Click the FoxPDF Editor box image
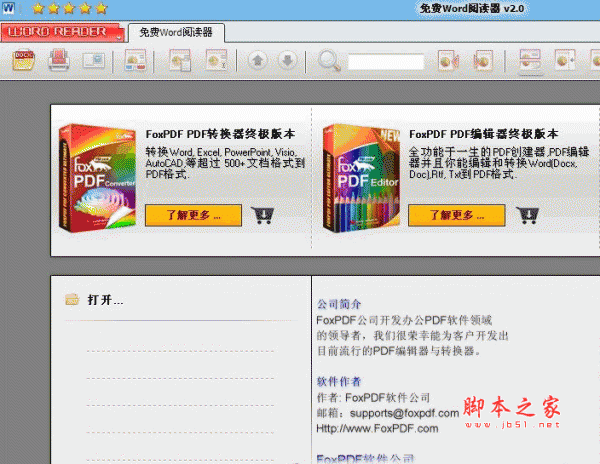 coord(362,178)
